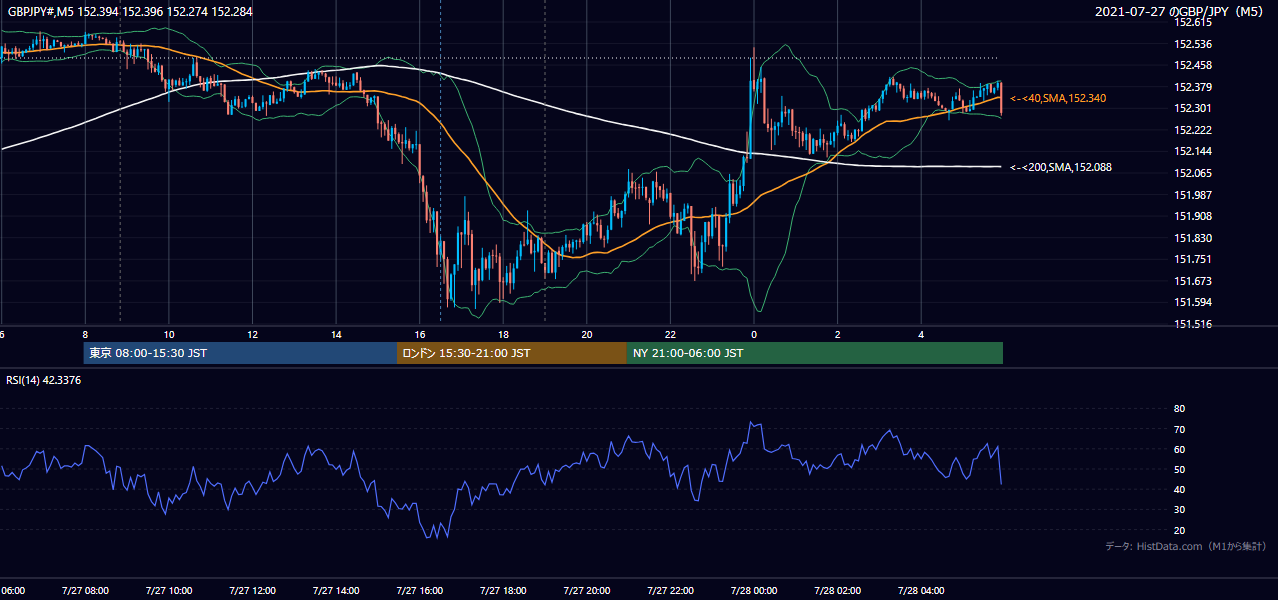The height and width of the screenshot is (600, 1278).
Task: Click hour tick 12 under price chart
Action: point(252,335)
